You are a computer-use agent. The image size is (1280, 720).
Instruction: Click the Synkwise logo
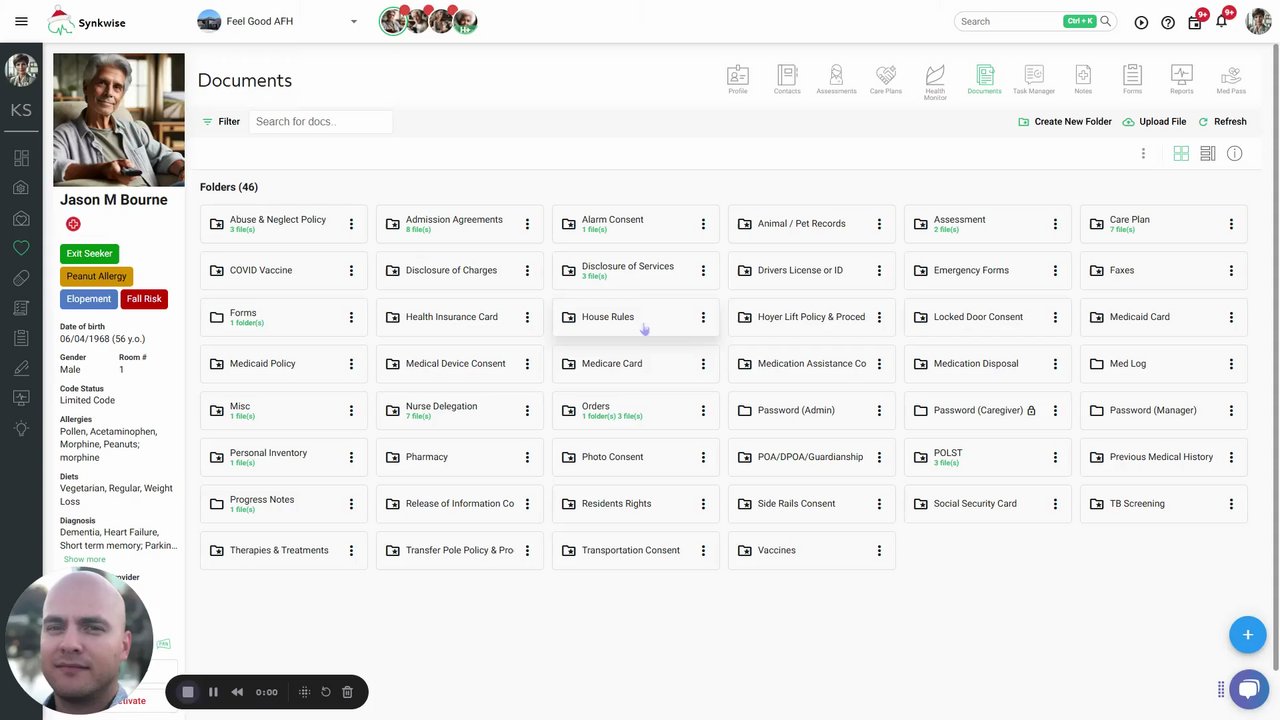[x=87, y=21]
